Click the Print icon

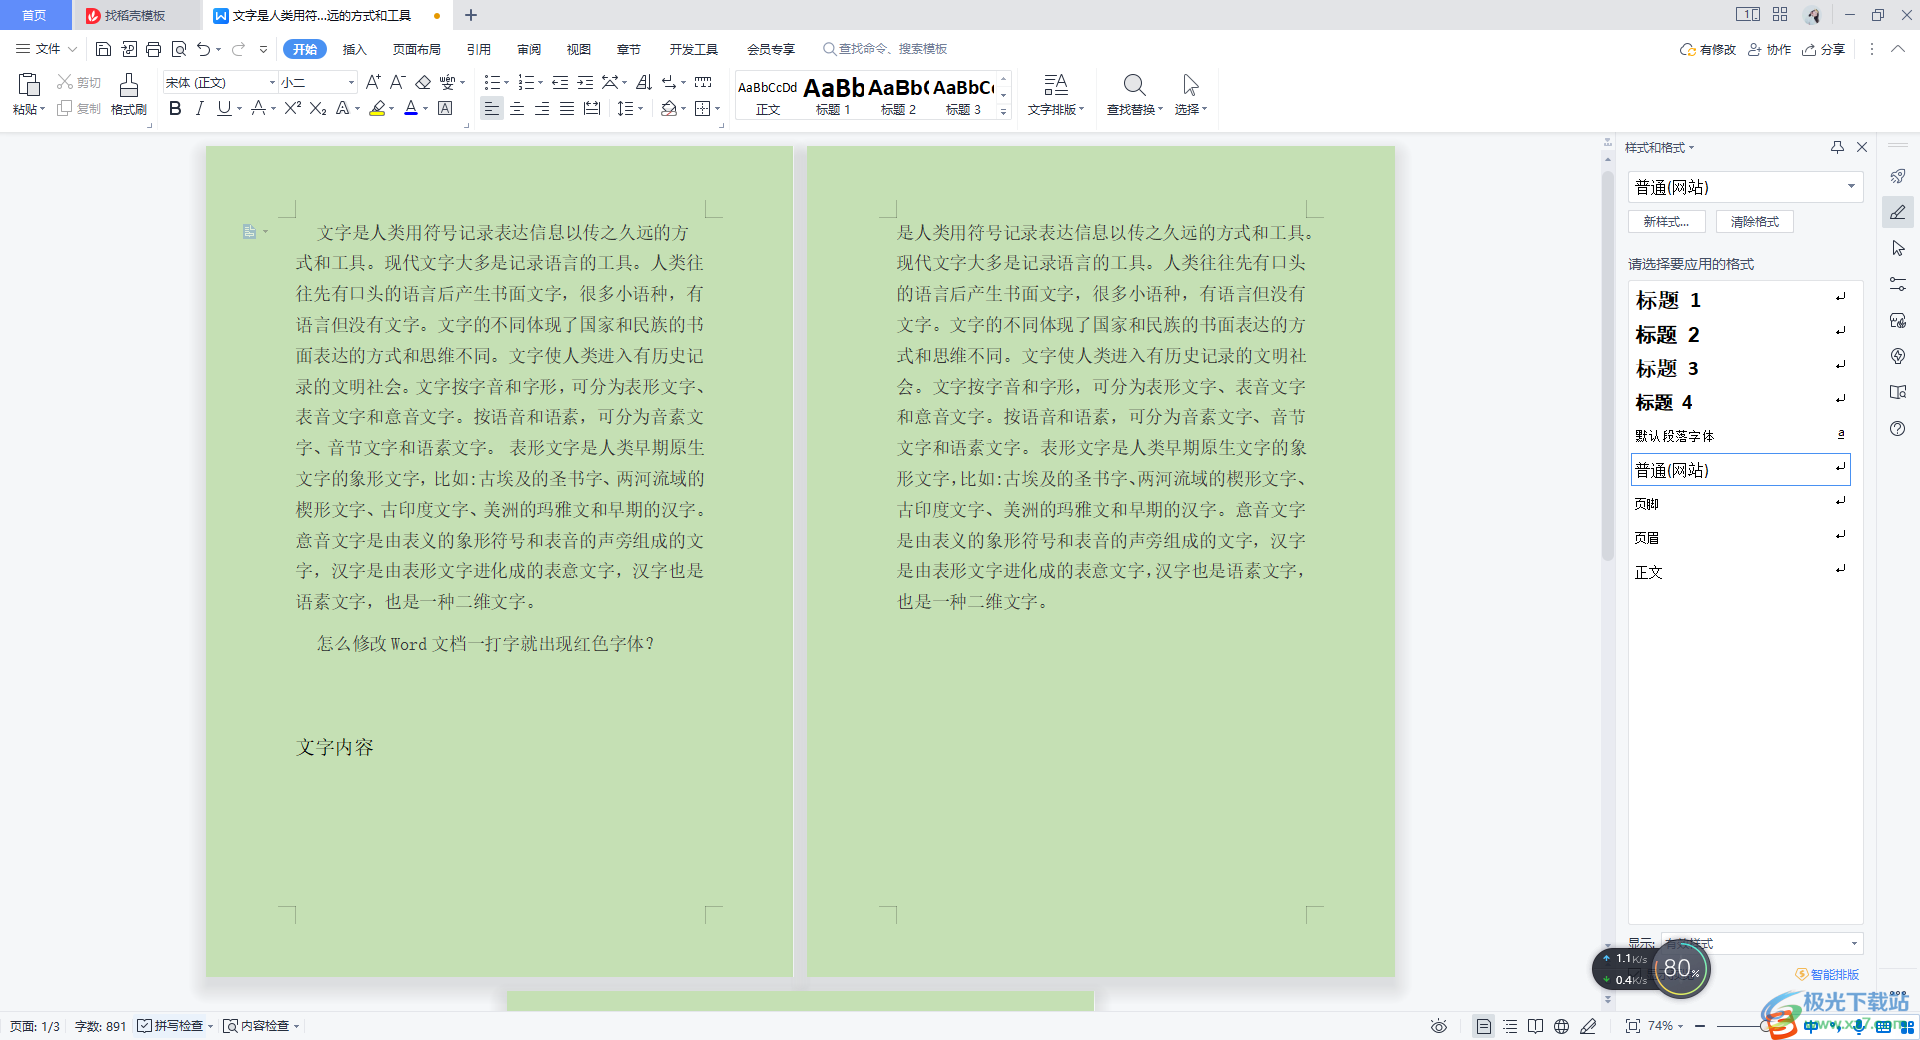pyautogui.click(x=153, y=49)
